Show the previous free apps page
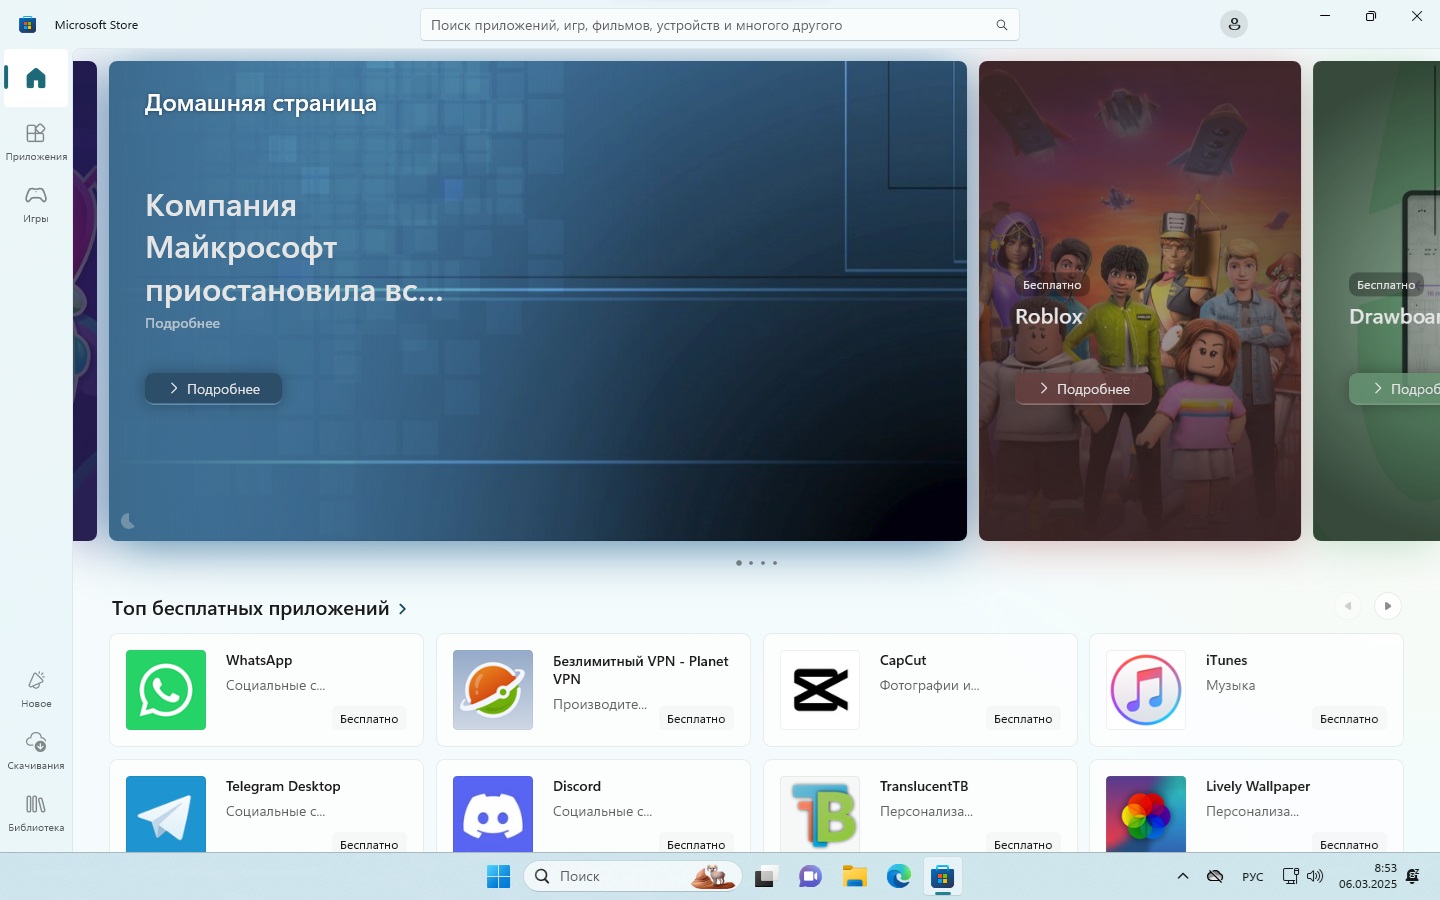This screenshot has width=1440, height=900. coord(1348,606)
